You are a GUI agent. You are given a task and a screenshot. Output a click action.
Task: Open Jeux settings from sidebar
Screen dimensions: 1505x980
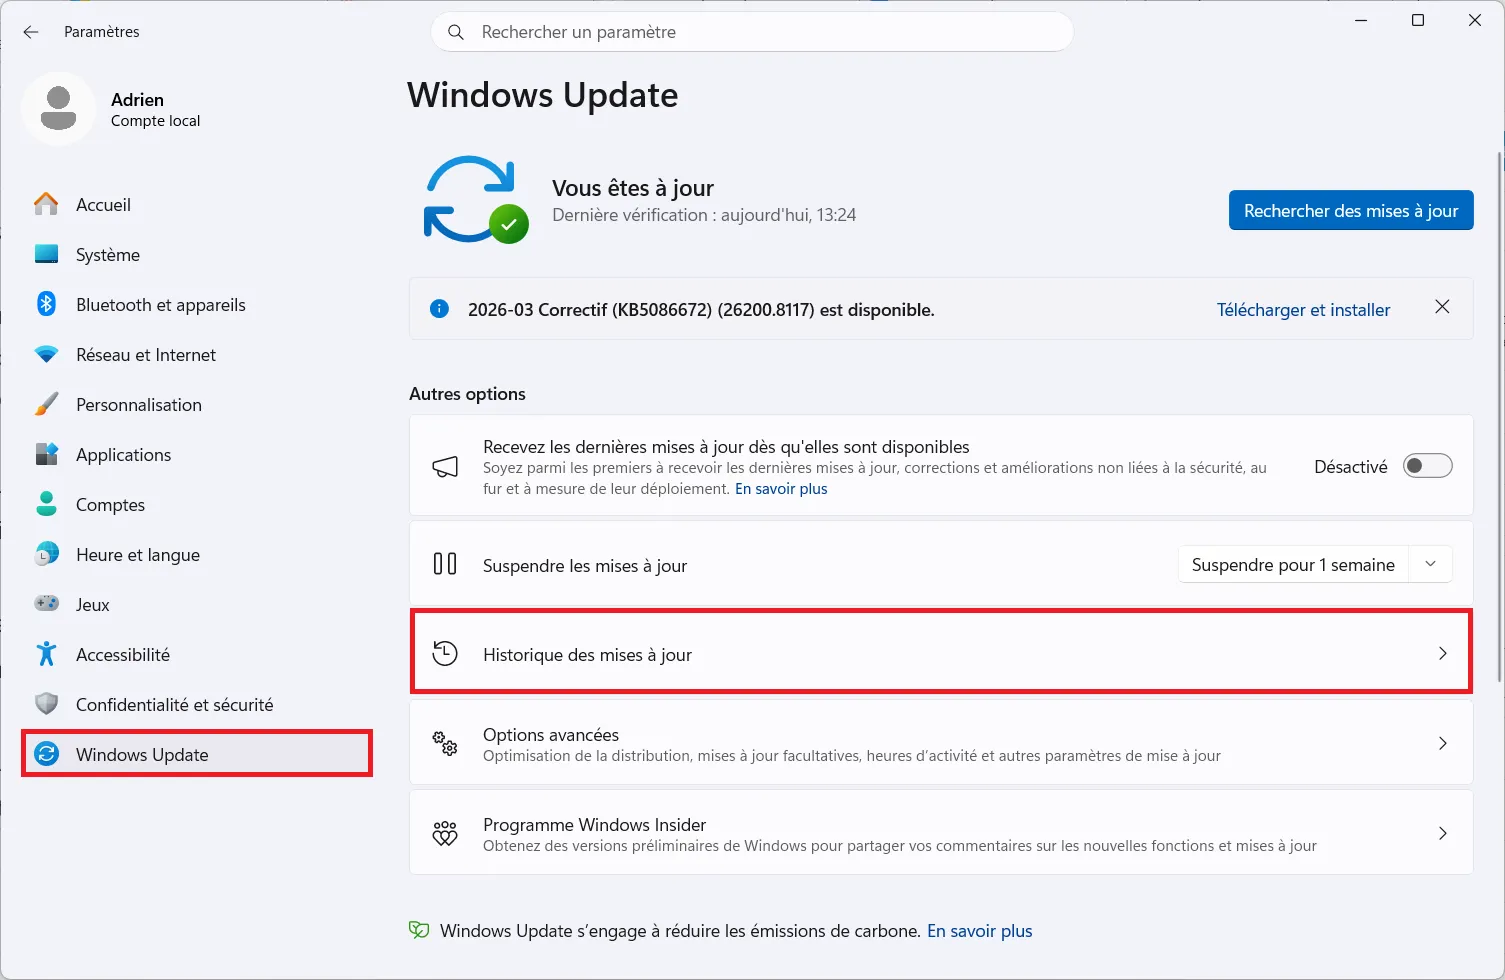pyautogui.click(x=92, y=604)
